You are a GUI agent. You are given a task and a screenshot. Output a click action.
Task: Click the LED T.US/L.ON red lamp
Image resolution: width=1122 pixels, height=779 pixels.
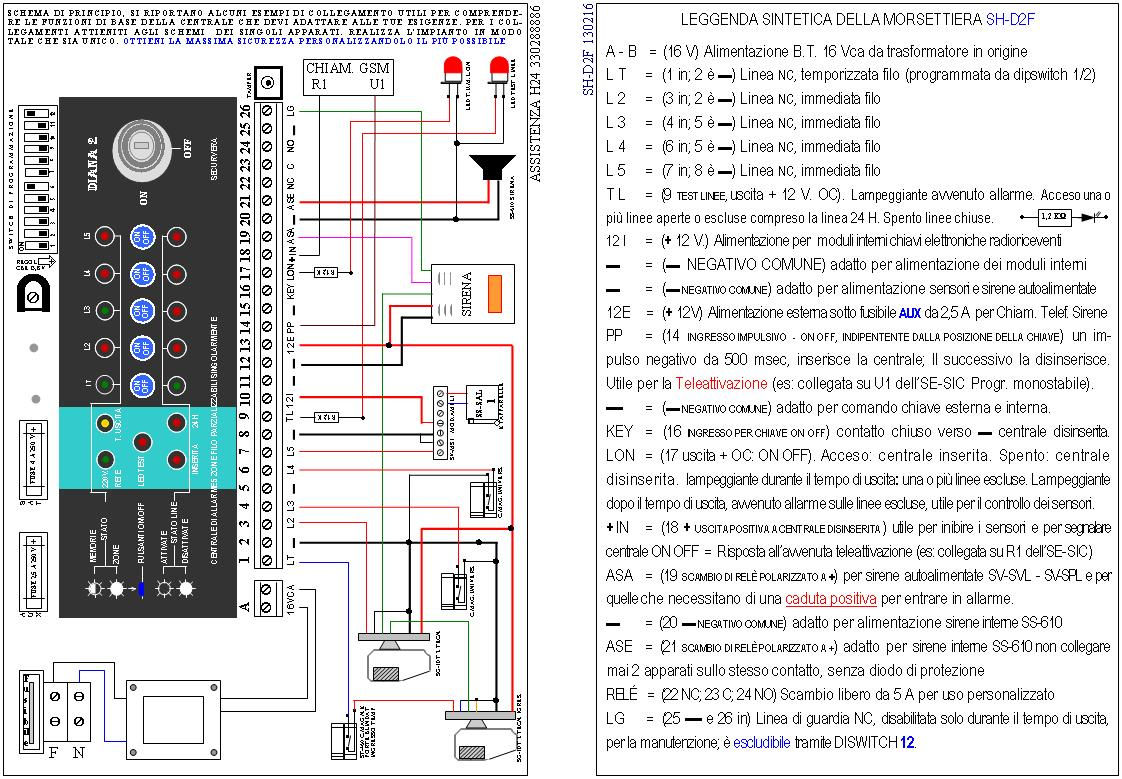pyautogui.click(x=452, y=72)
